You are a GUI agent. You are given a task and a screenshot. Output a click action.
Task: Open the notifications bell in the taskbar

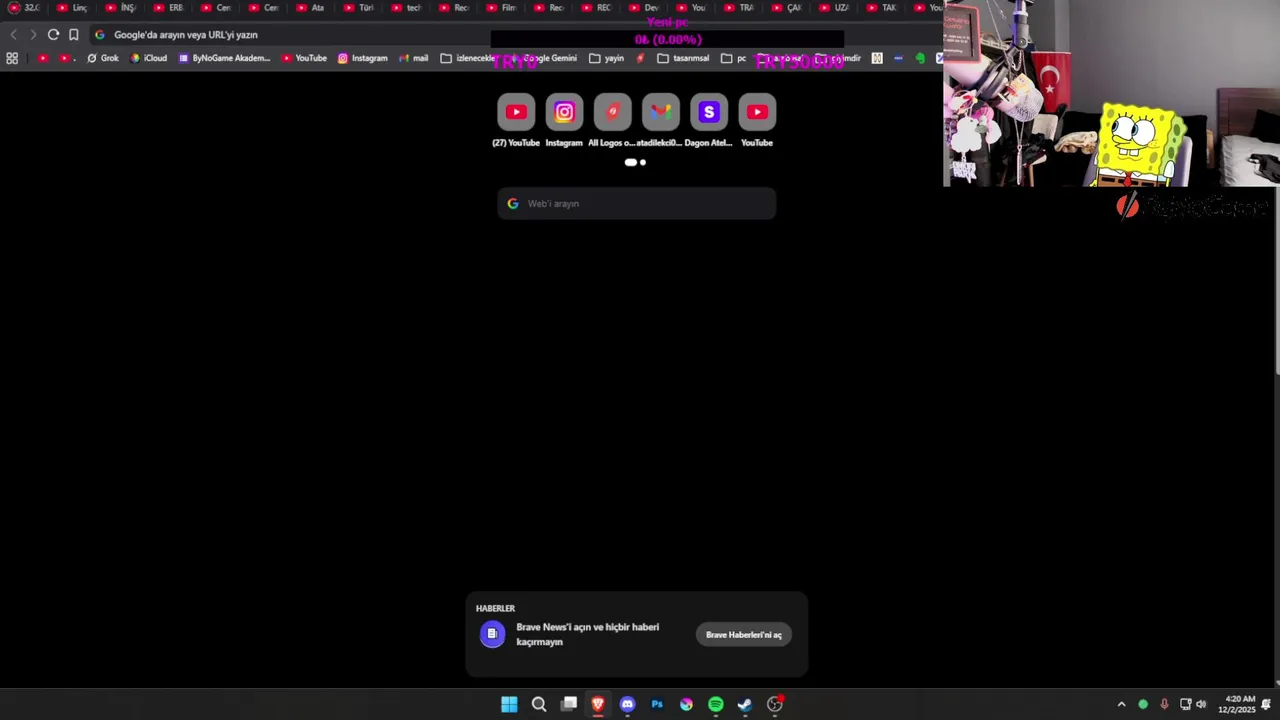(x=1267, y=704)
